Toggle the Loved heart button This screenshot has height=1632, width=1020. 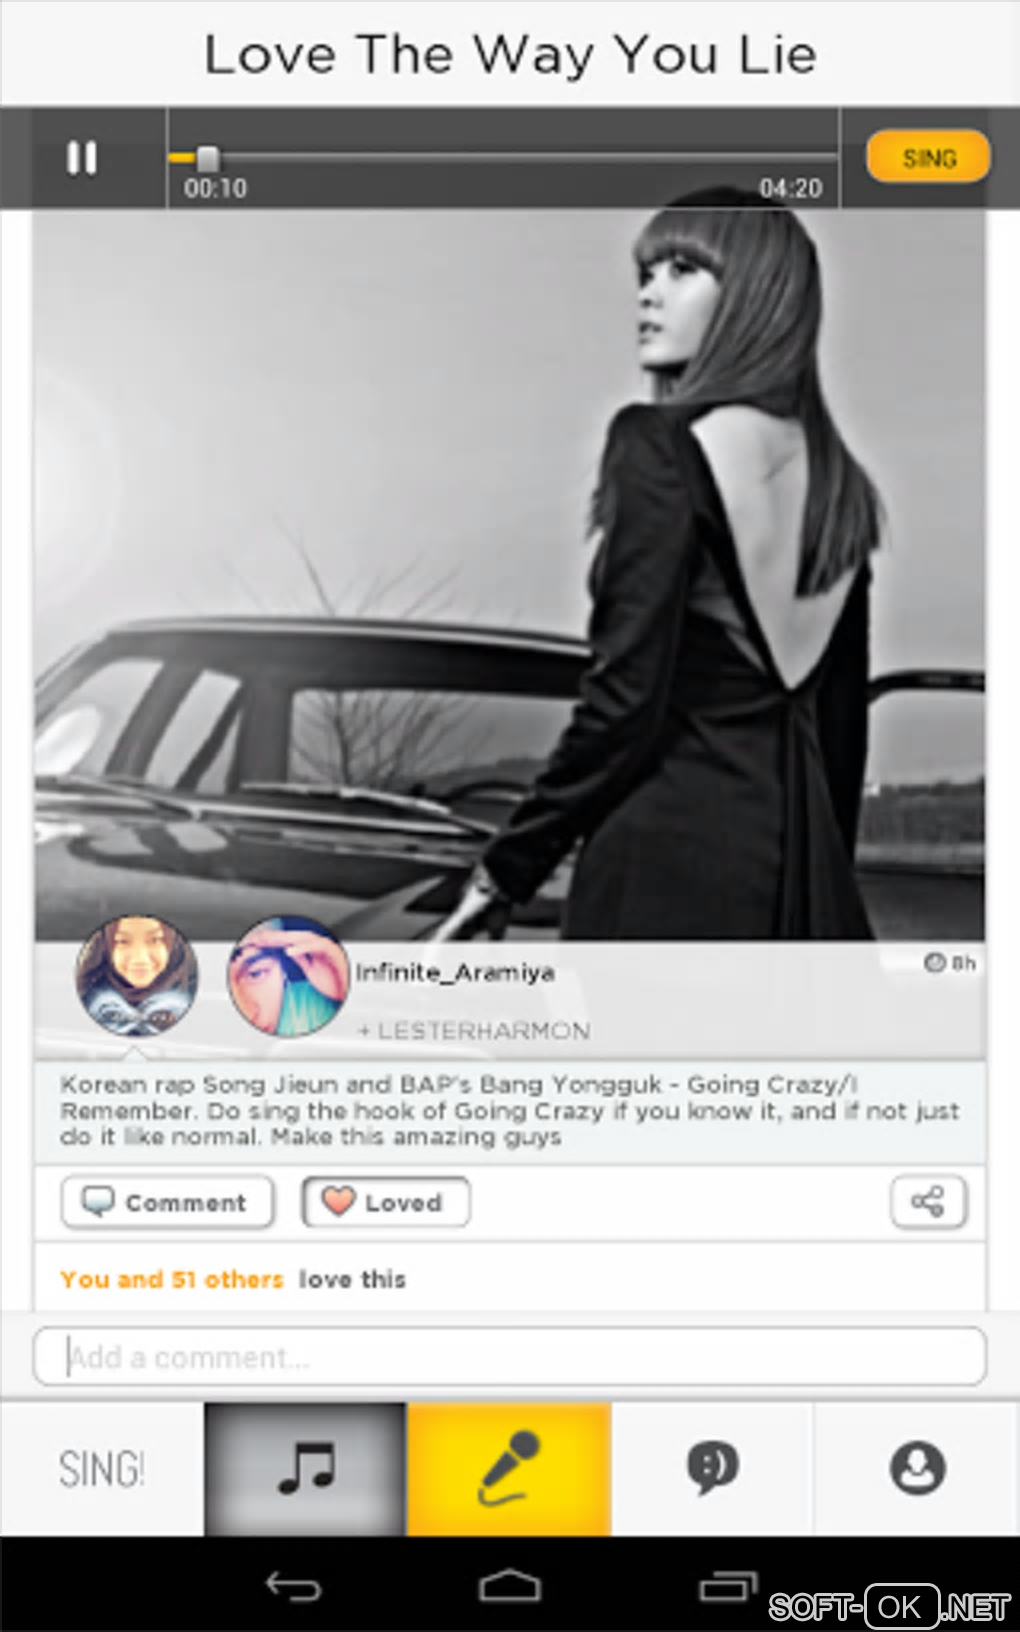(x=386, y=1202)
